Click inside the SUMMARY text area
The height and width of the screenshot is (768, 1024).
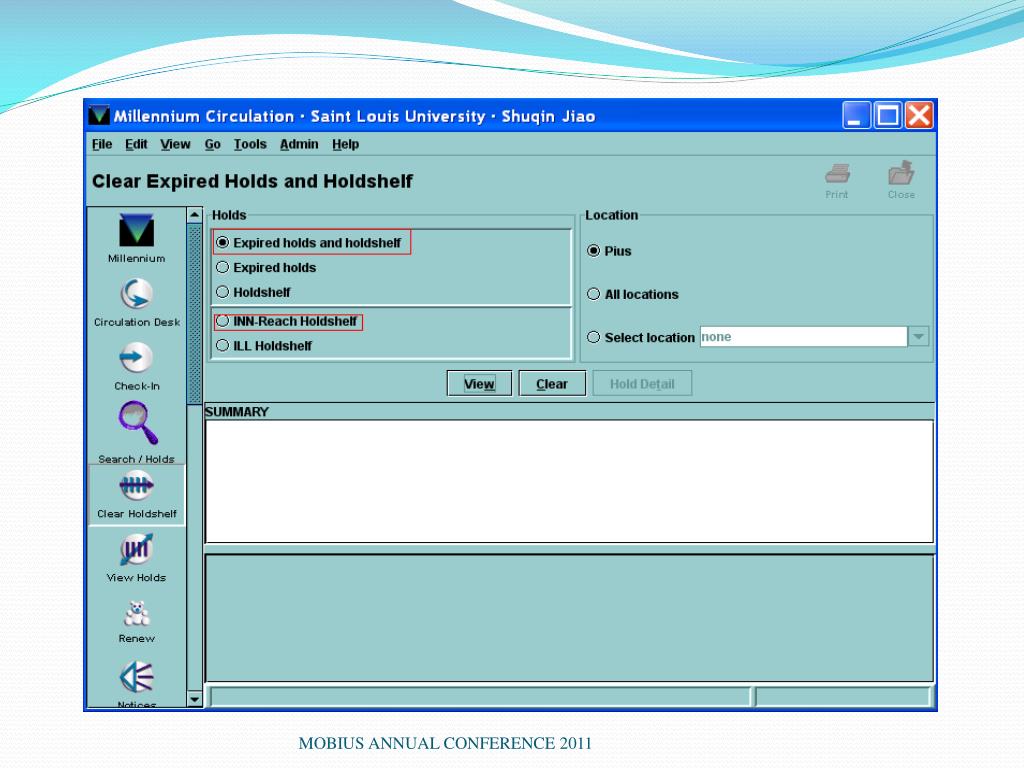pos(569,481)
